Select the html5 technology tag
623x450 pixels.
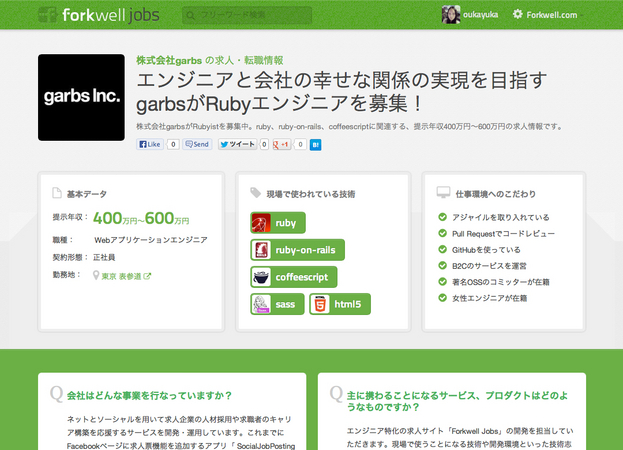tap(340, 304)
